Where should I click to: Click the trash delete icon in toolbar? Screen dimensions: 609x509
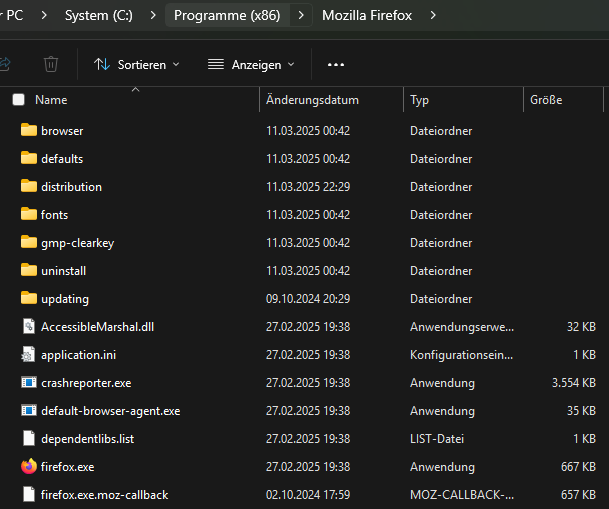51,64
